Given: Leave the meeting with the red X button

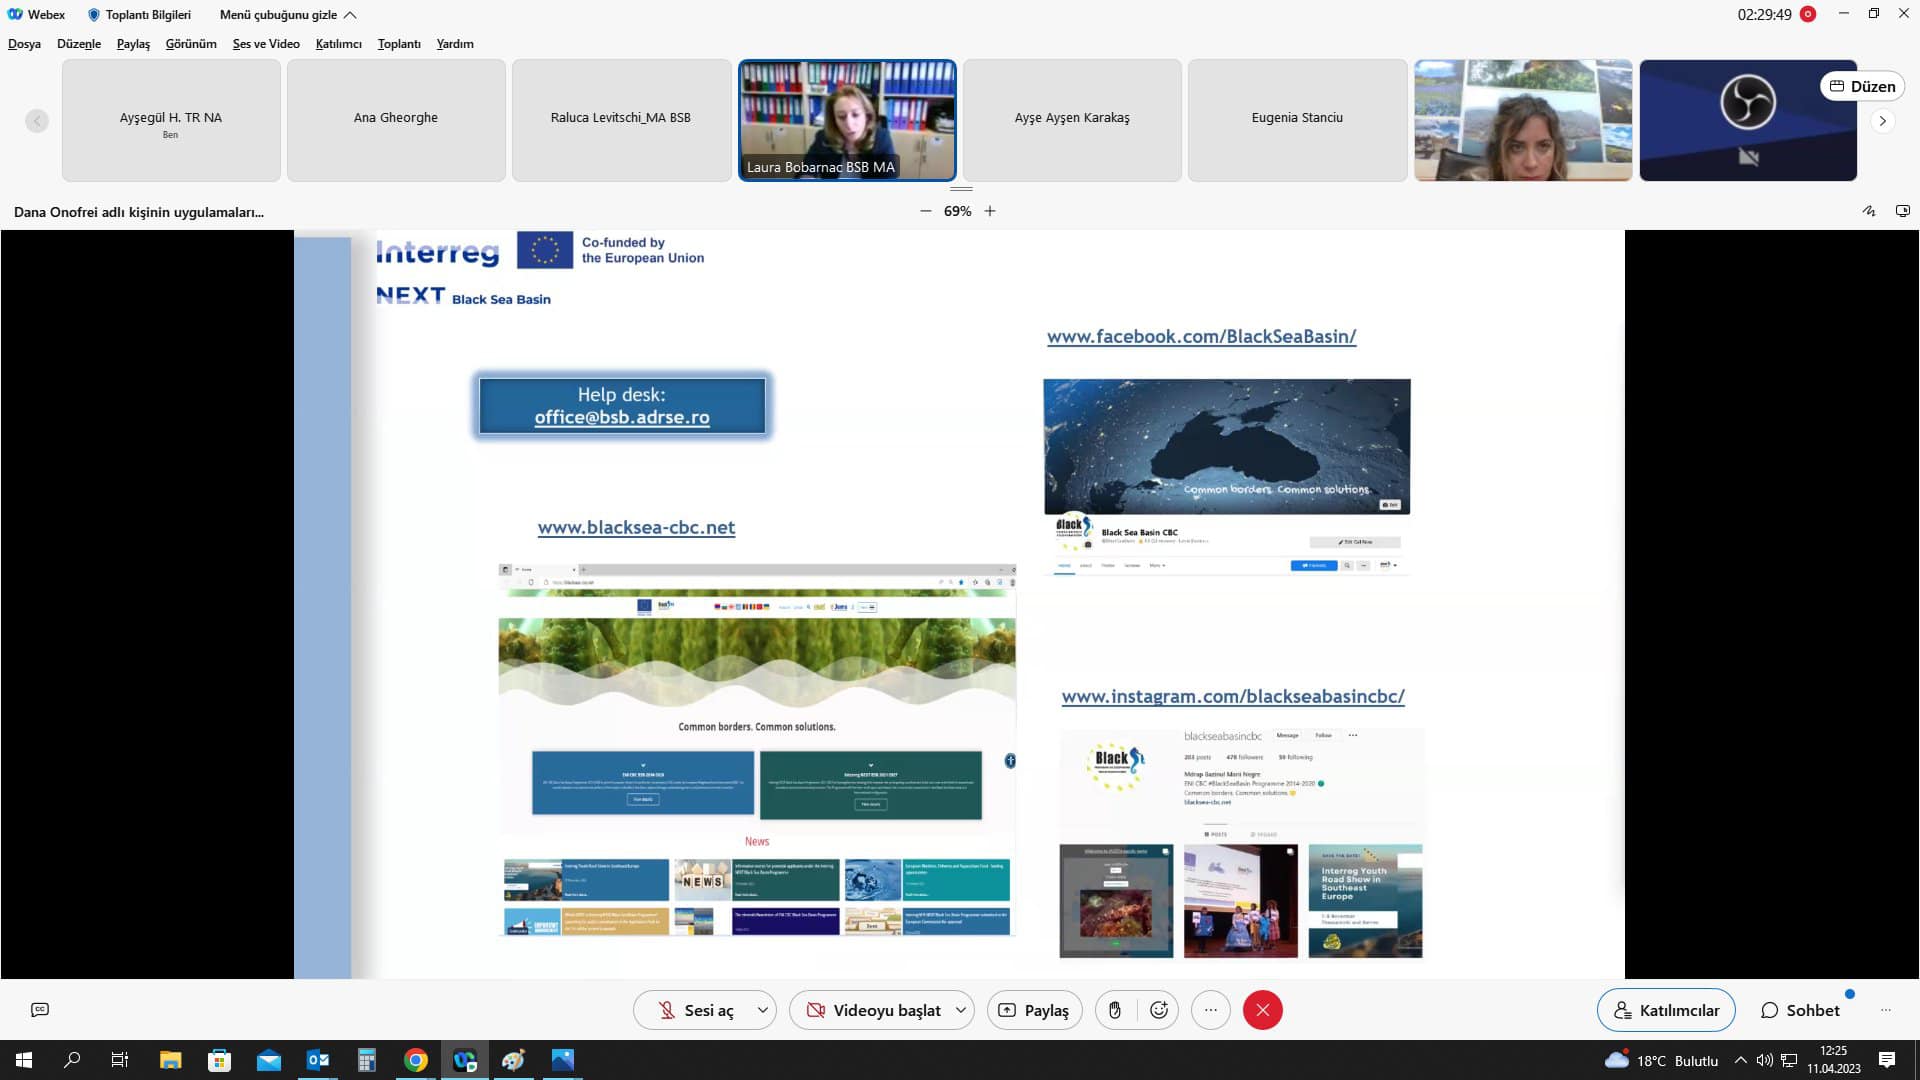Looking at the screenshot, I should 1262,1010.
